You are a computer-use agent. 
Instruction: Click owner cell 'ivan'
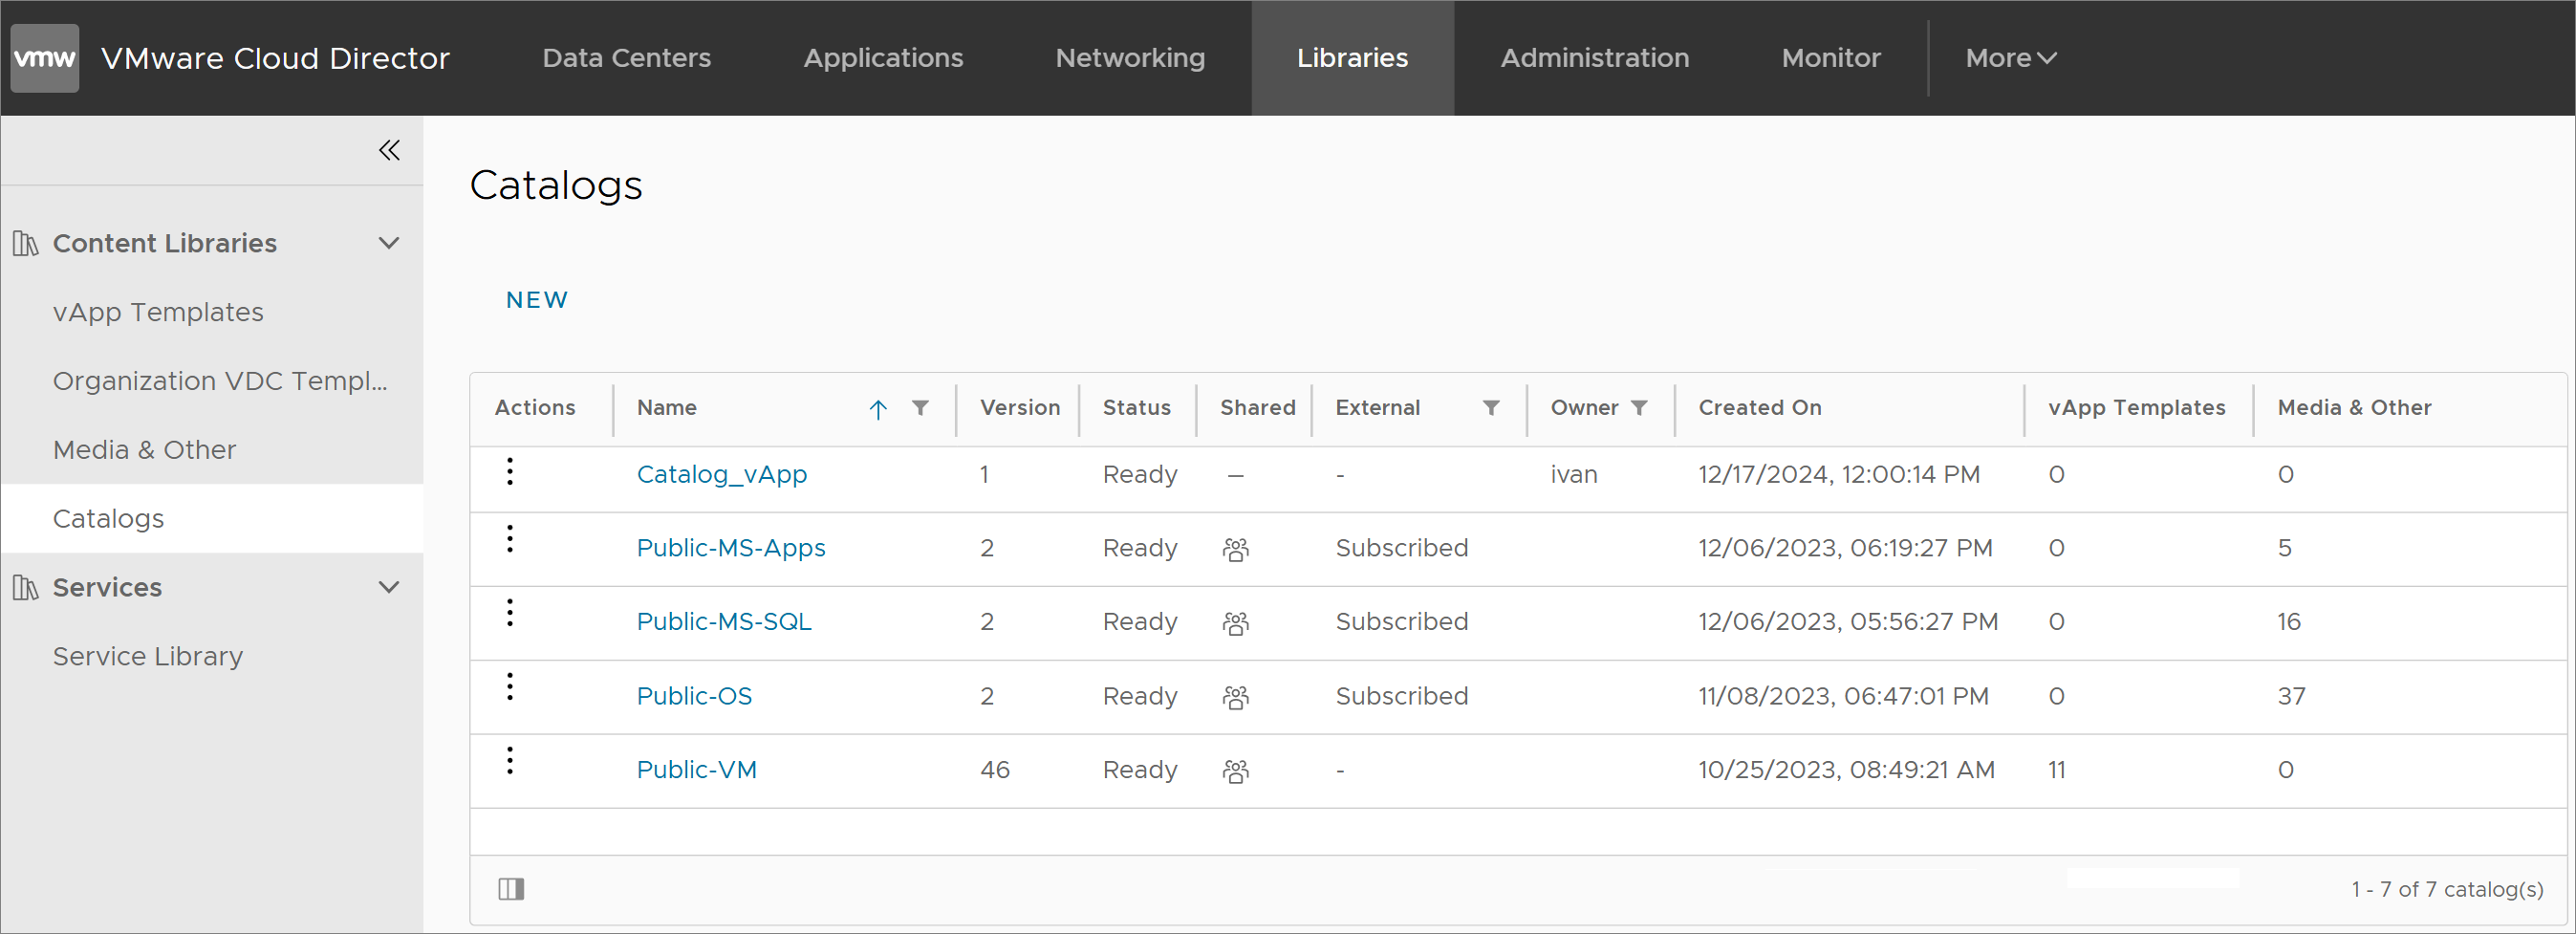point(1574,474)
